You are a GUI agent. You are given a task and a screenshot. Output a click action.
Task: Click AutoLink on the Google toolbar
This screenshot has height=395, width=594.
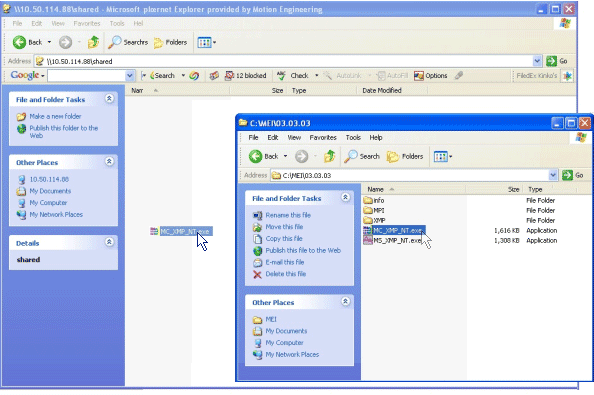pyautogui.click(x=343, y=76)
